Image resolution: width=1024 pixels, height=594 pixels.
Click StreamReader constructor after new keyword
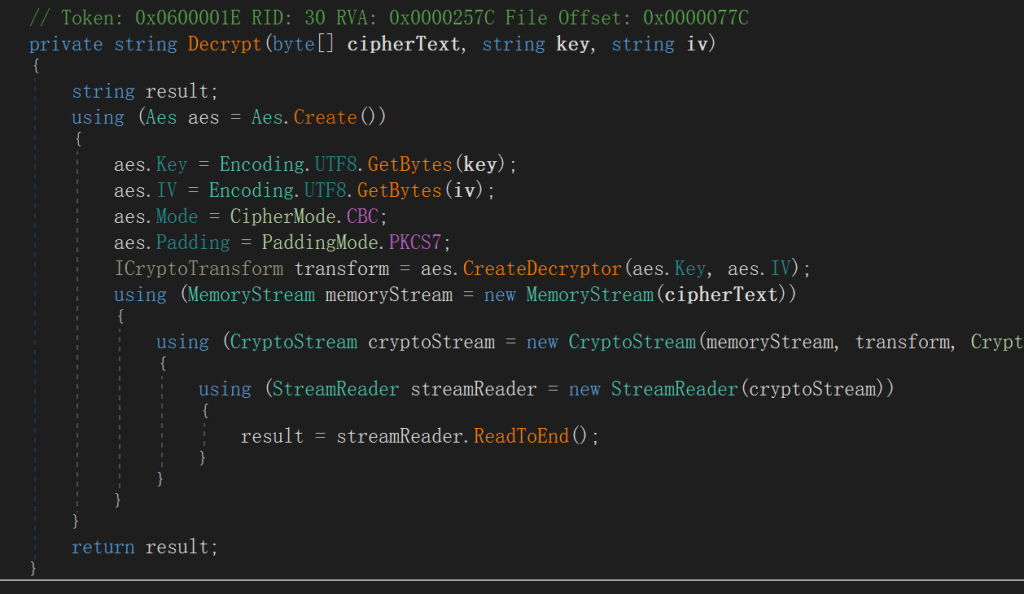(x=674, y=390)
